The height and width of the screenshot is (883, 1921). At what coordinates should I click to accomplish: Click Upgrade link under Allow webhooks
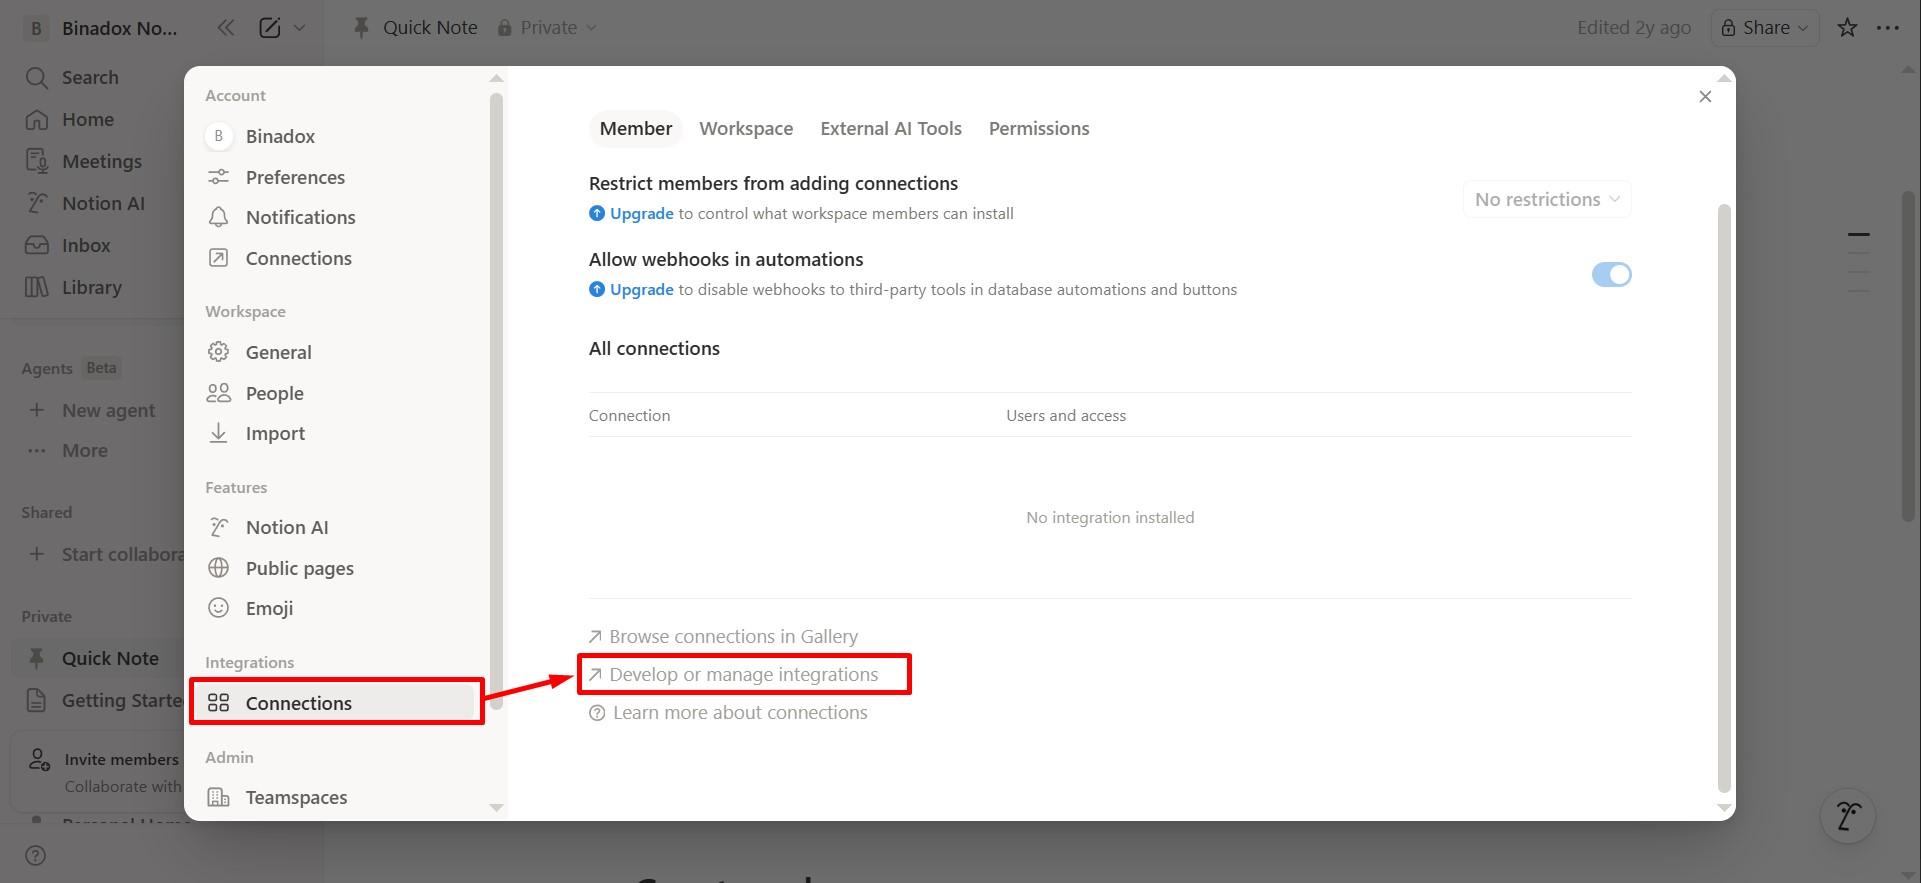(641, 289)
